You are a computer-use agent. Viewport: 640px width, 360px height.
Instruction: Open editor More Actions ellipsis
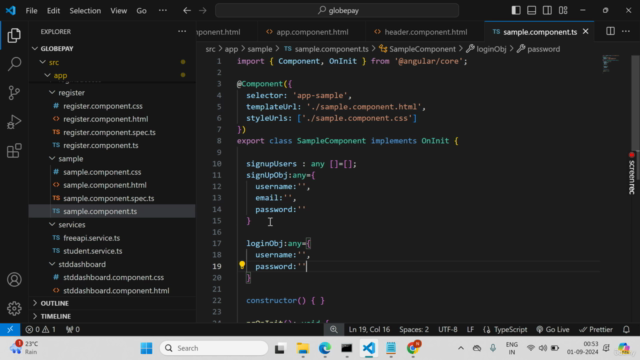(x=626, y=31)
